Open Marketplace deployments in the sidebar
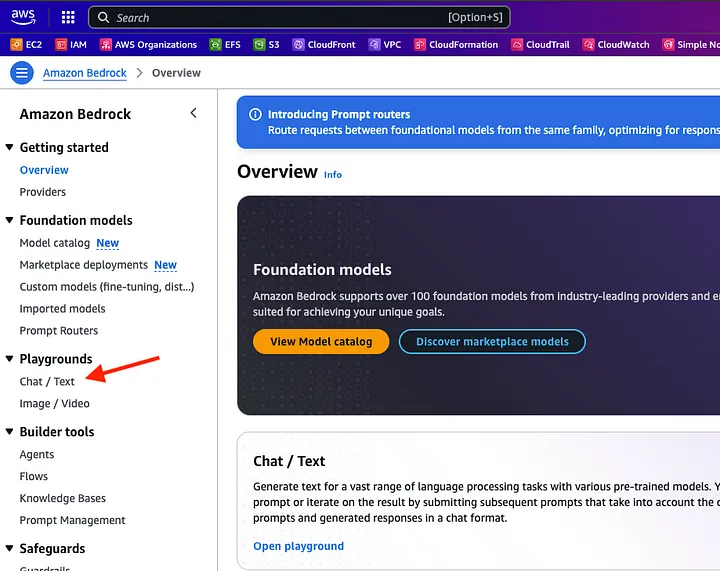Viewport: 720px width, 571px height. pos(84,265)
